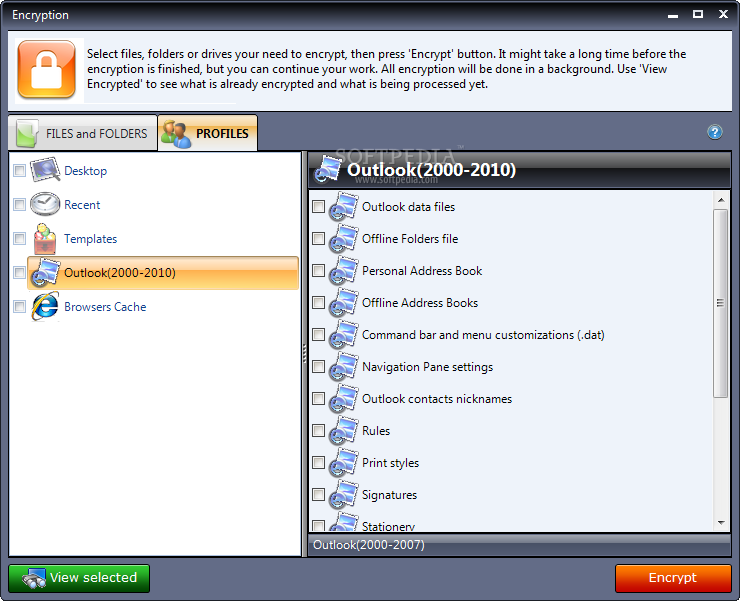Click the orange padlock encryption icon
The image size is (740, 601).
pos(47,69)
